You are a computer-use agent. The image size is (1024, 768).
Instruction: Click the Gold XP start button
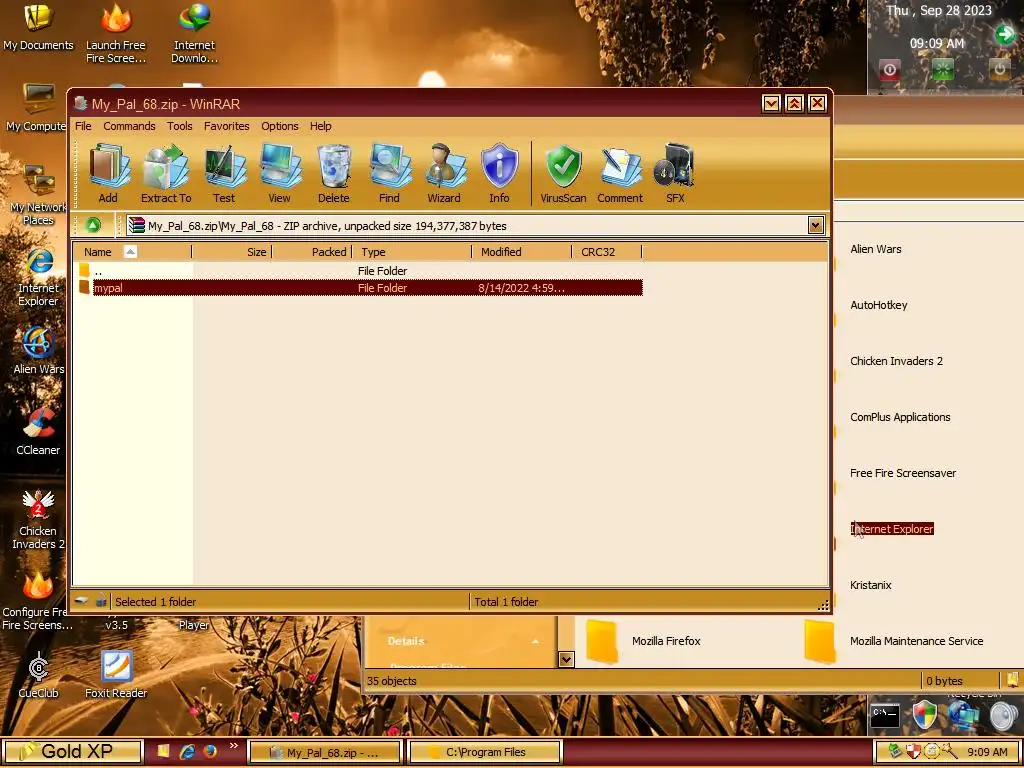(x=72, y=752)
